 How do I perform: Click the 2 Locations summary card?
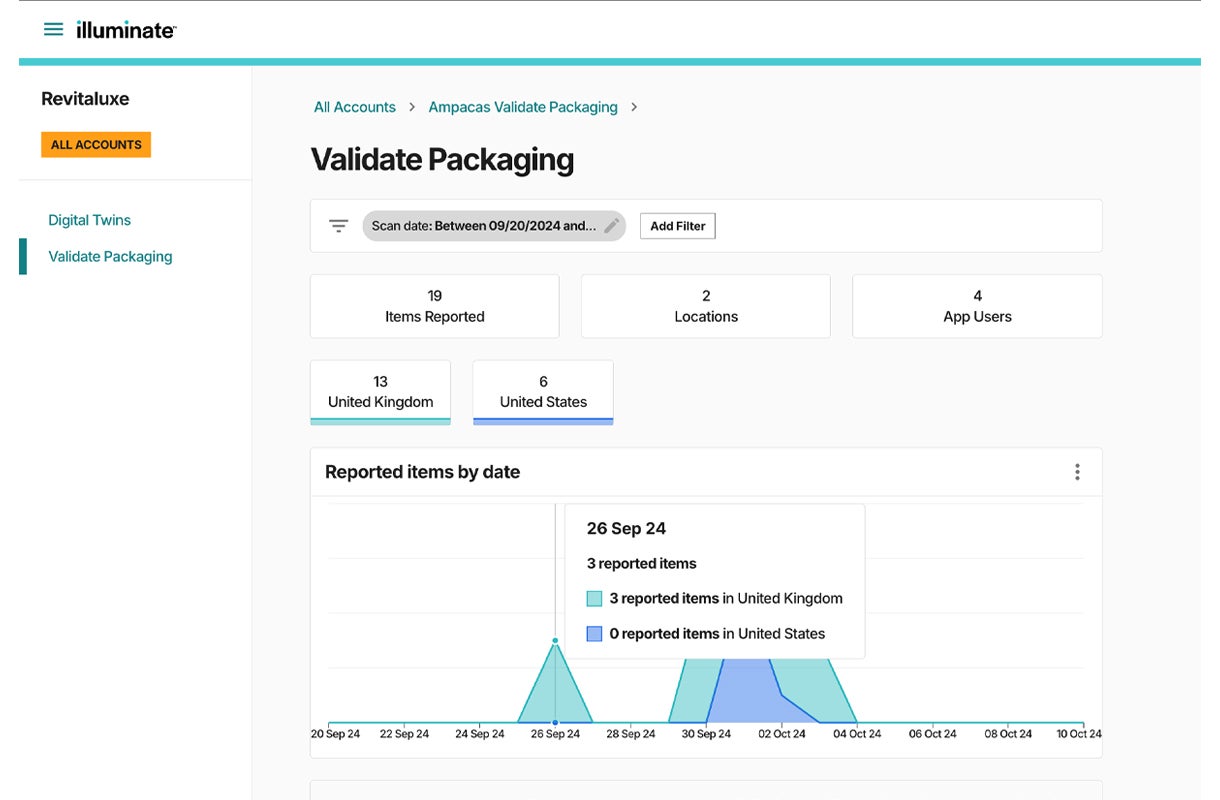tap(705, 306)
